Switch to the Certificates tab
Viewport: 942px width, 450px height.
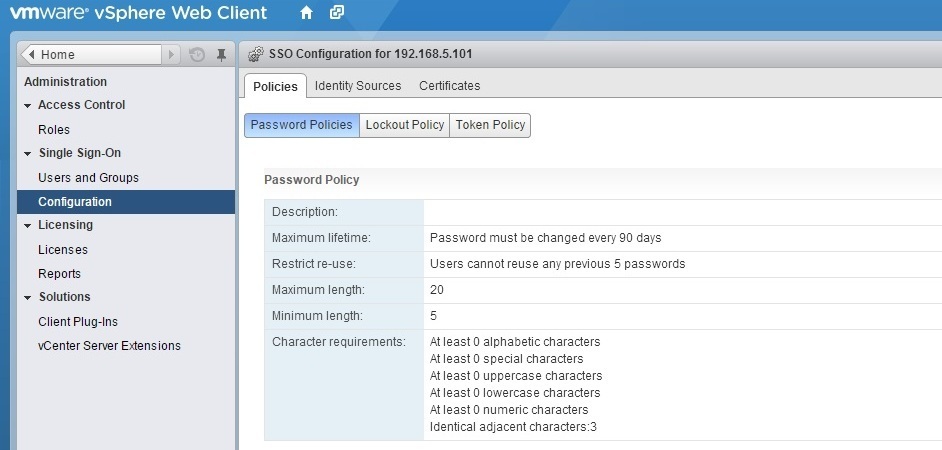449,86
